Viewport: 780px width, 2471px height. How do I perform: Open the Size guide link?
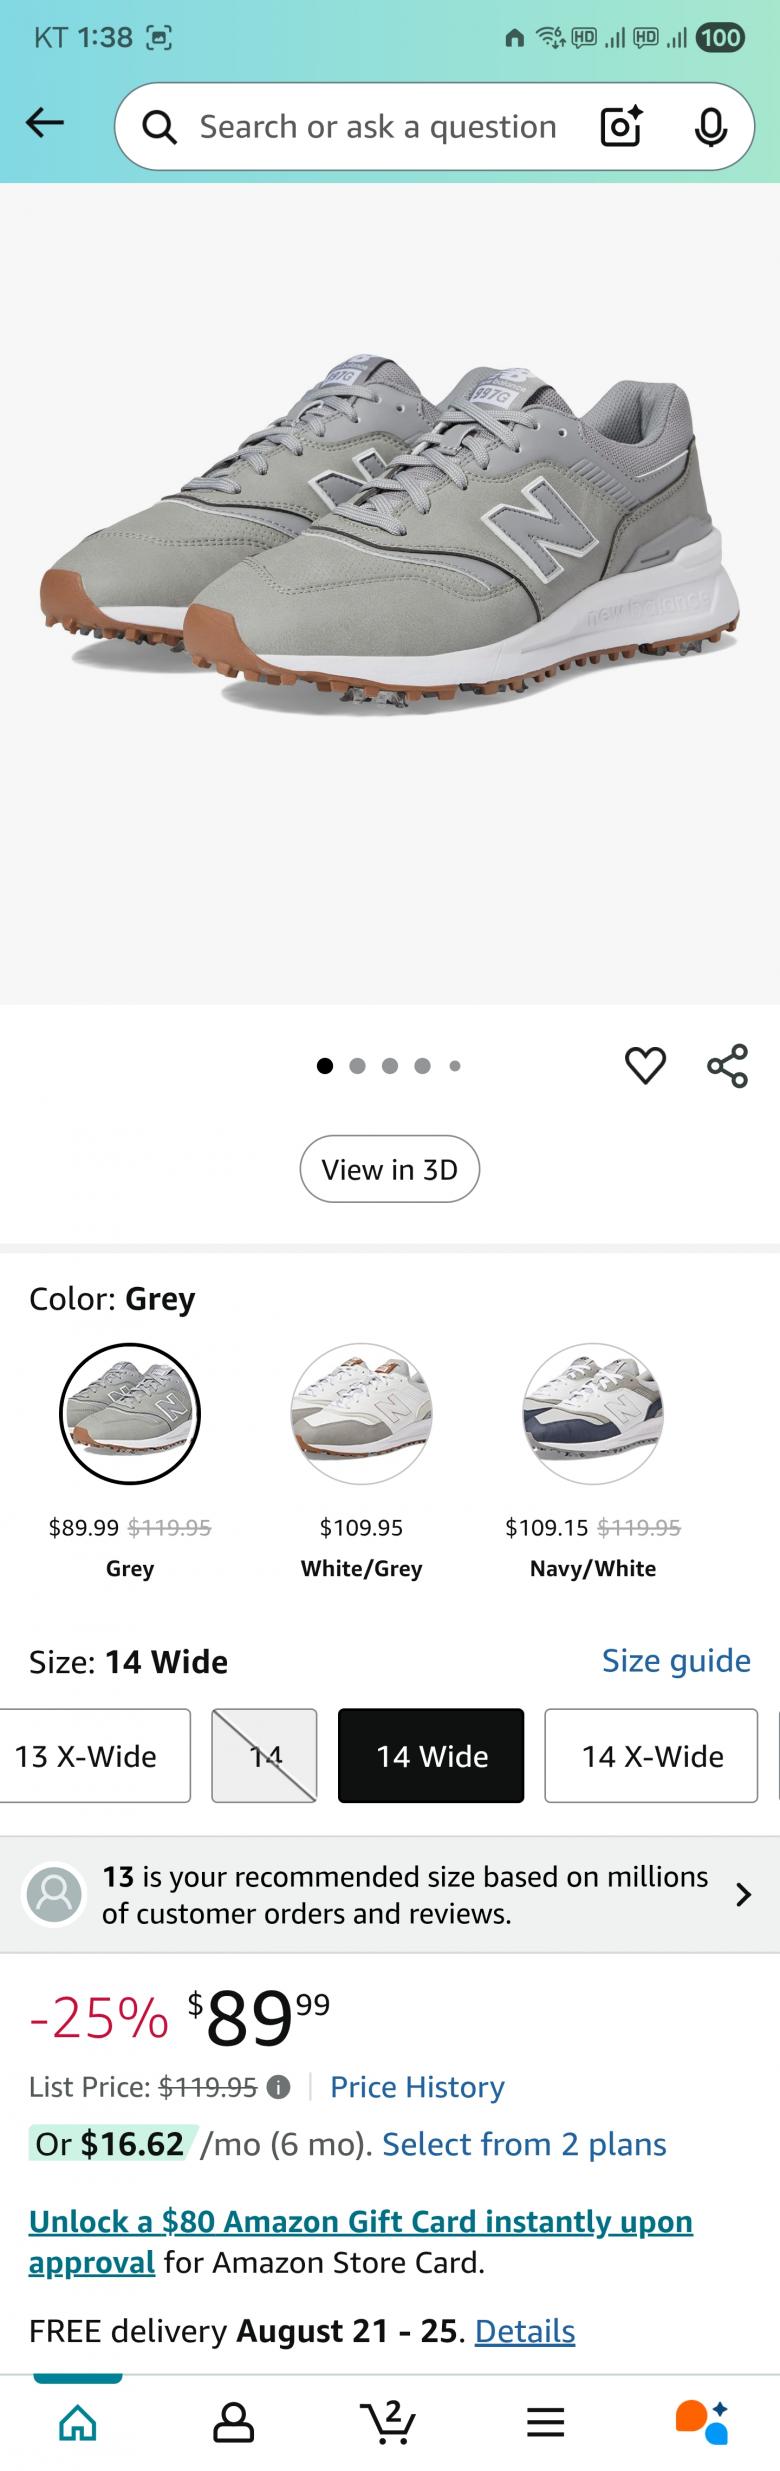pos(676,1661)
